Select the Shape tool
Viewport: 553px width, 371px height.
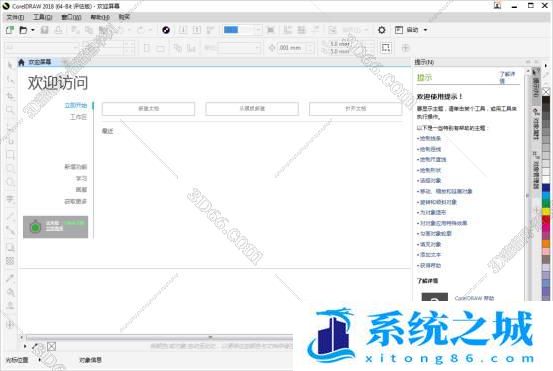click(x=10, y=80)
